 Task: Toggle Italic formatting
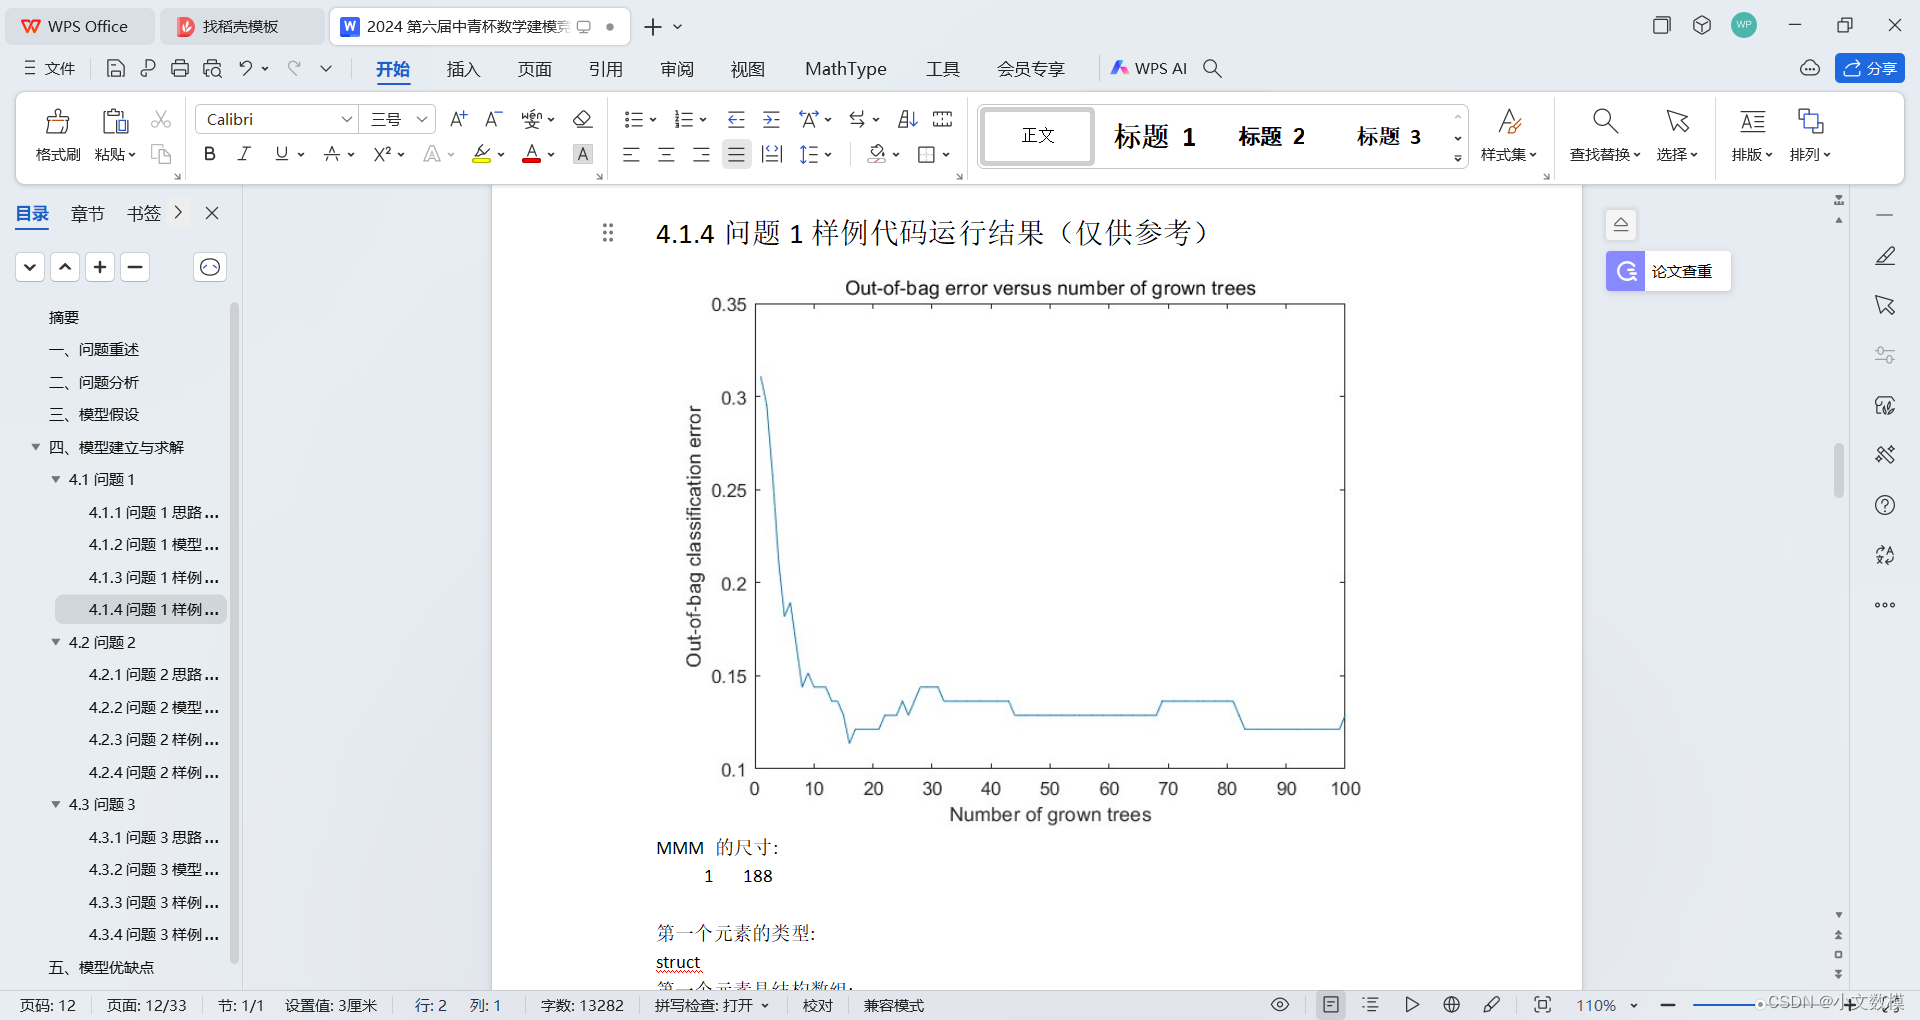pos(244,154)
